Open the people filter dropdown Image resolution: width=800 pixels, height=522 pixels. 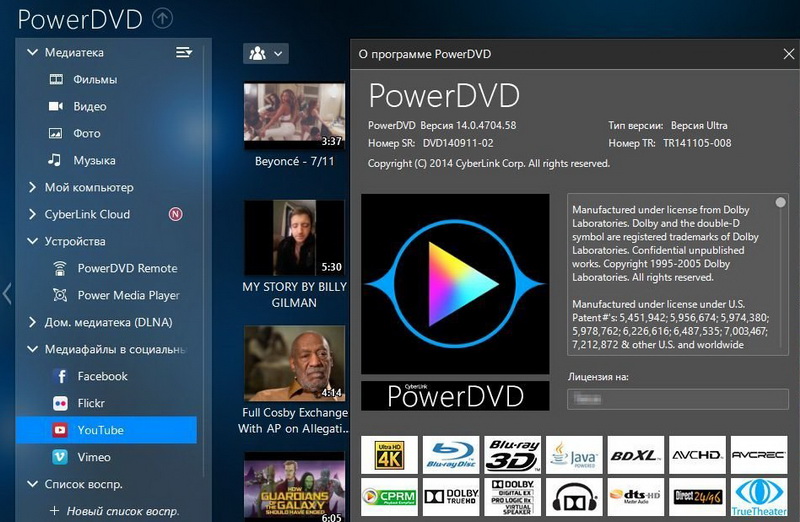[266, 53]
